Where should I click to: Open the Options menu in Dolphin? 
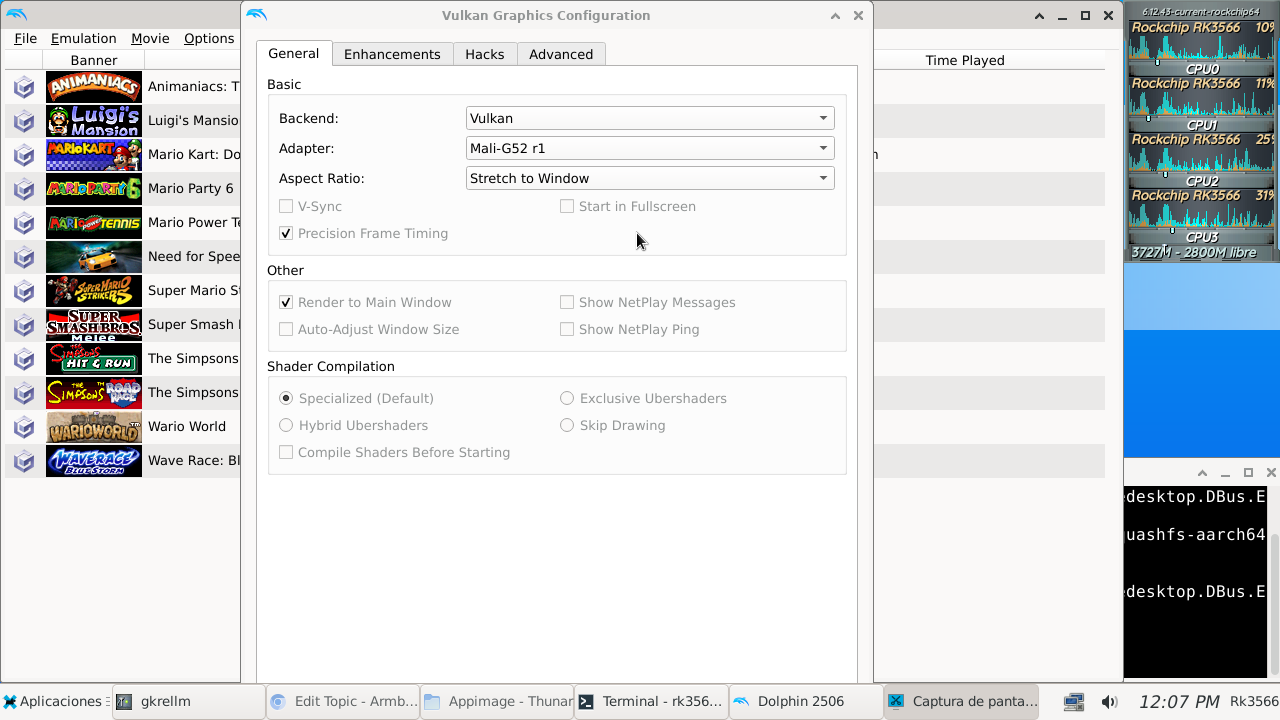[x=209, y=38]
